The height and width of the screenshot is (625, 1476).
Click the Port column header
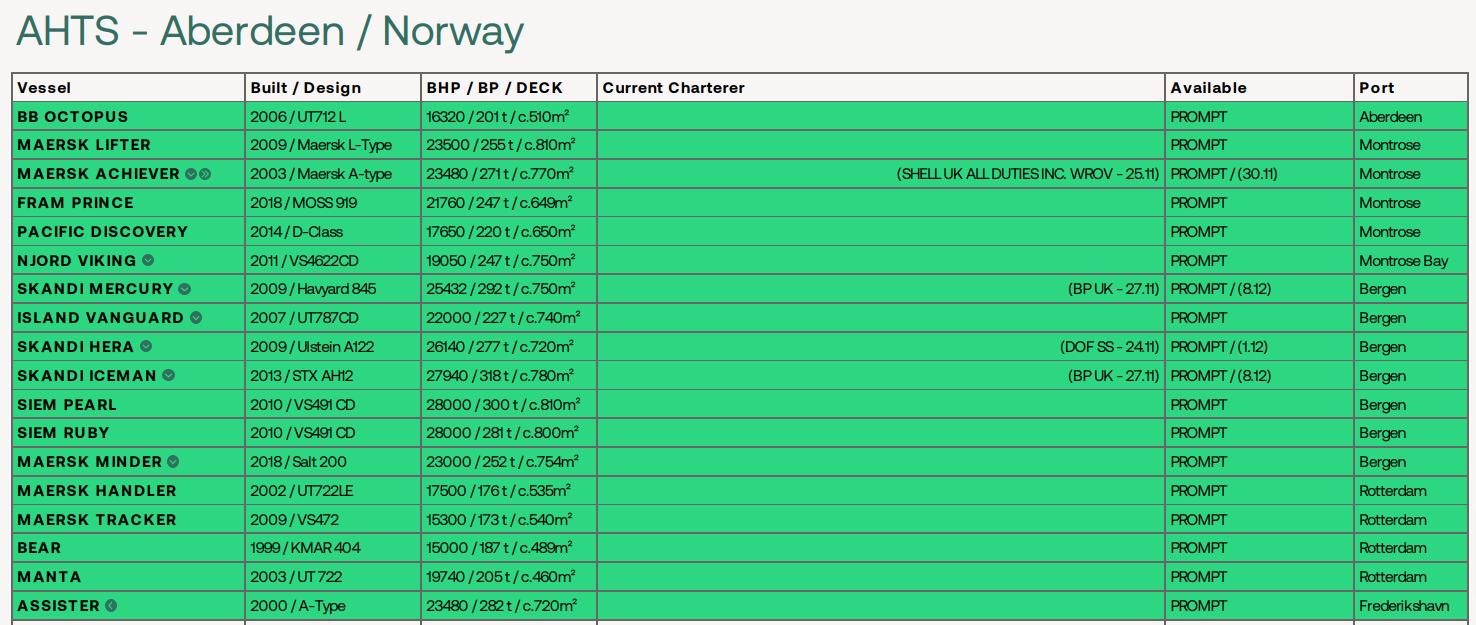tap(1378, 87)
